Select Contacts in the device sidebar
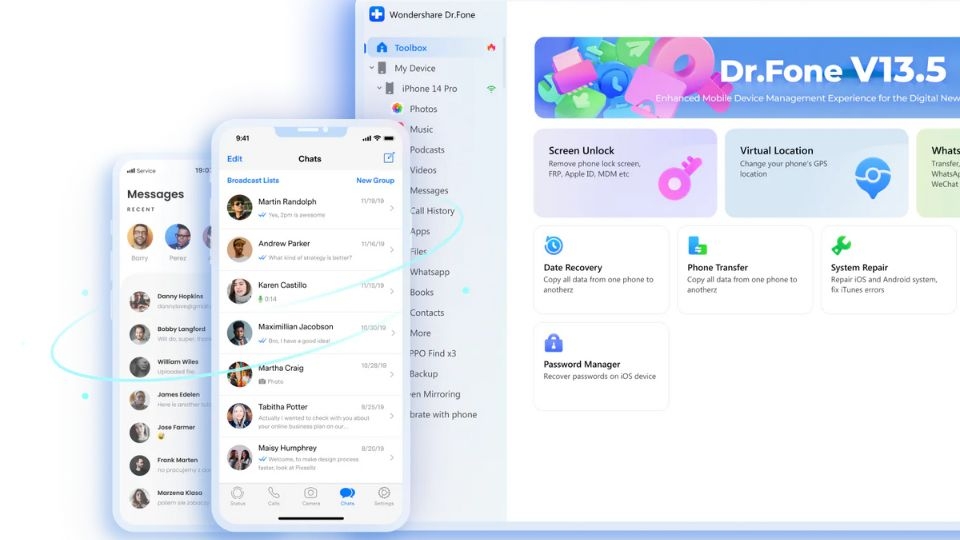This screenshot has height=540, width=960. 427,312
